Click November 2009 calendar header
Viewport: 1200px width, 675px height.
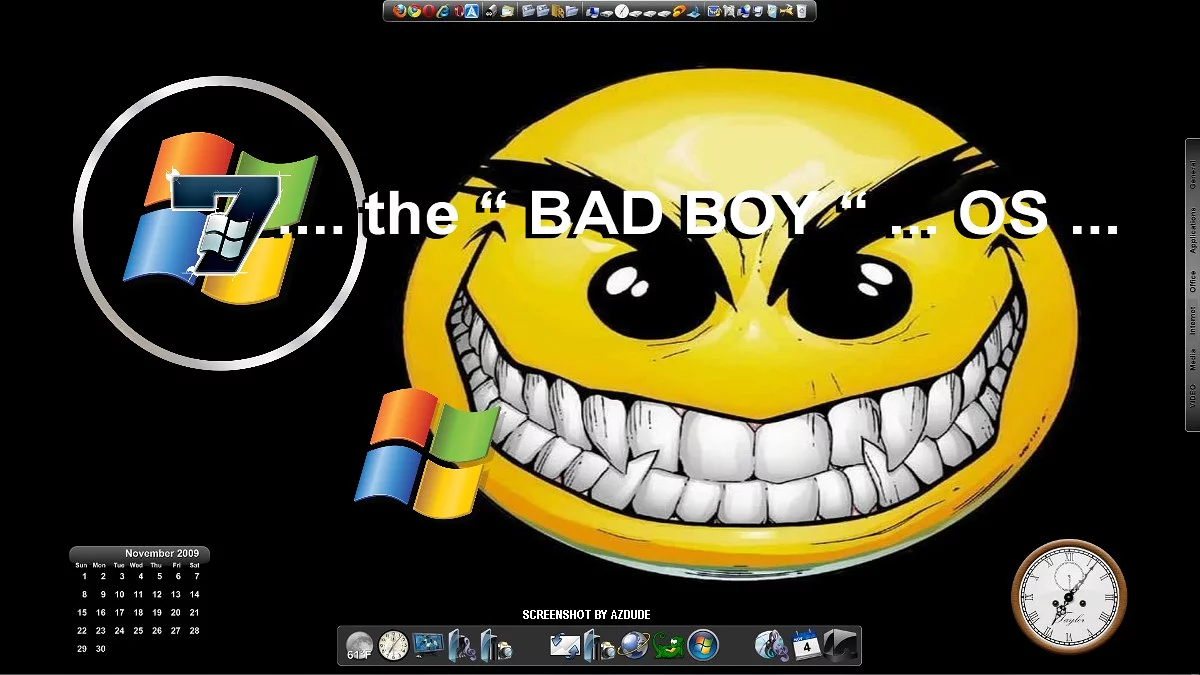coord(161,553)
